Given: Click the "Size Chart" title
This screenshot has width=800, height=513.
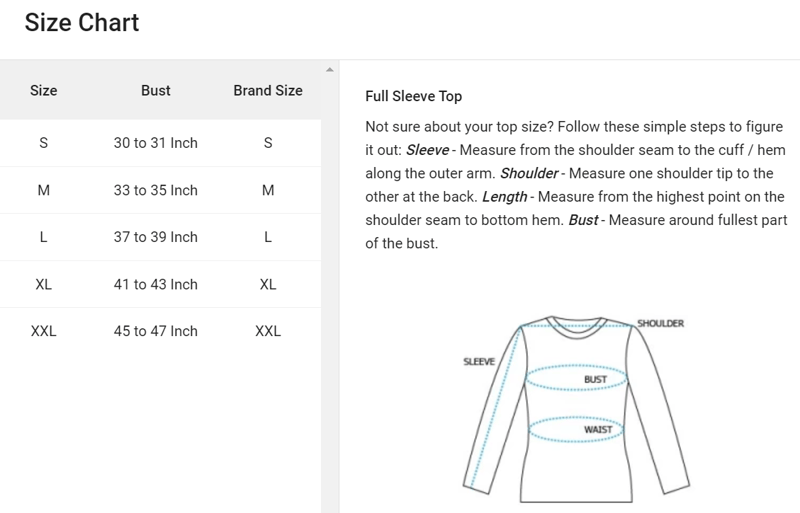Looking at the screenshot, I should pyautogui.click(x=82, y=22).
